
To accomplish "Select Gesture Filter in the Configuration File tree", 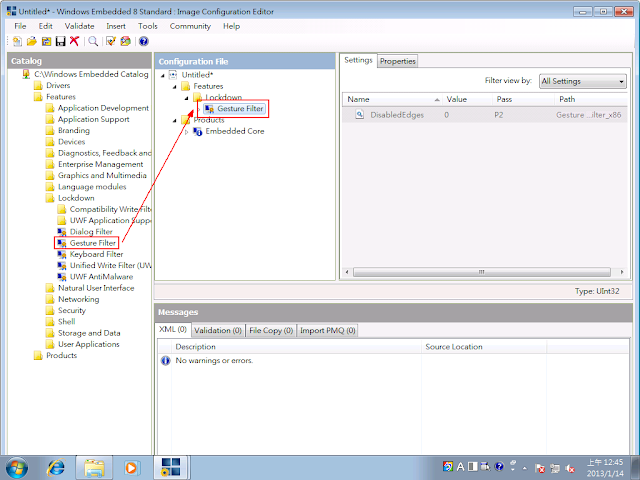I will tap(240, 109).
